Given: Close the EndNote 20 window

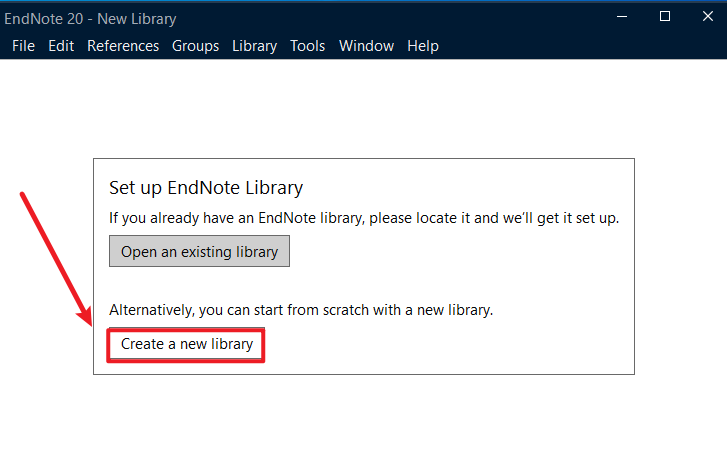Looking at the screenshot, I should pos(708,17).
